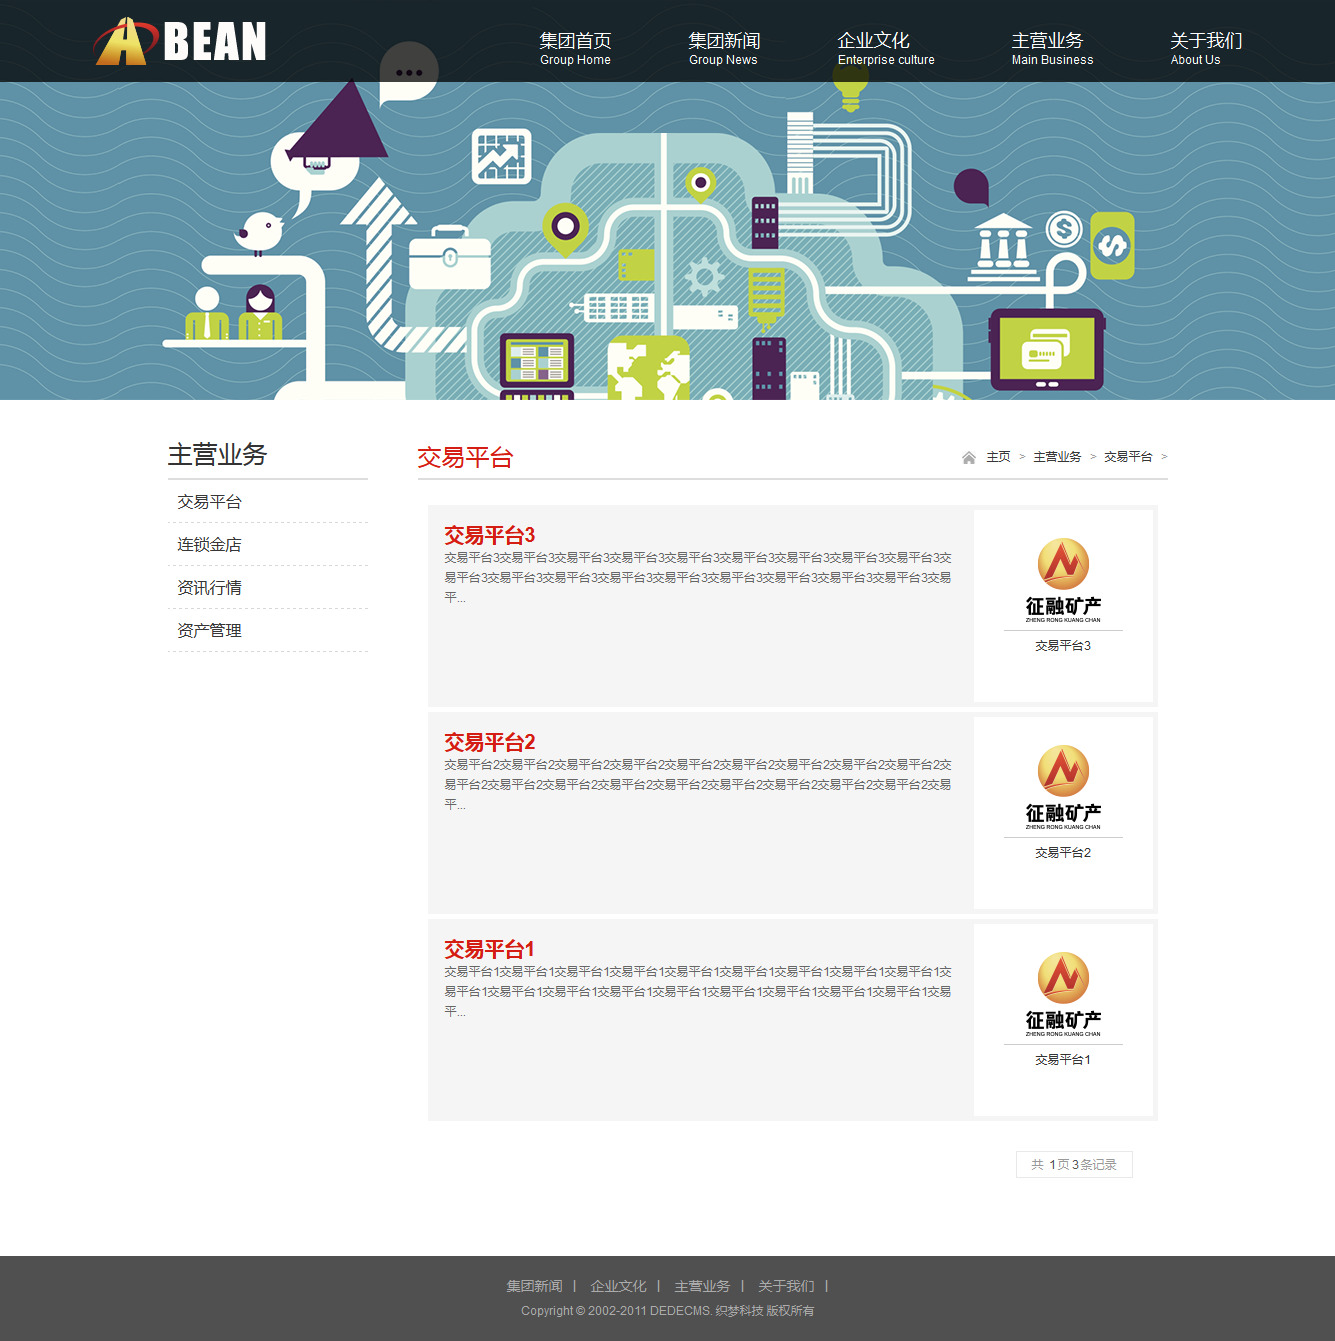Select 连锁金店 in the sidebar
Viewport: 1335px width, 1341px height.
209,545
